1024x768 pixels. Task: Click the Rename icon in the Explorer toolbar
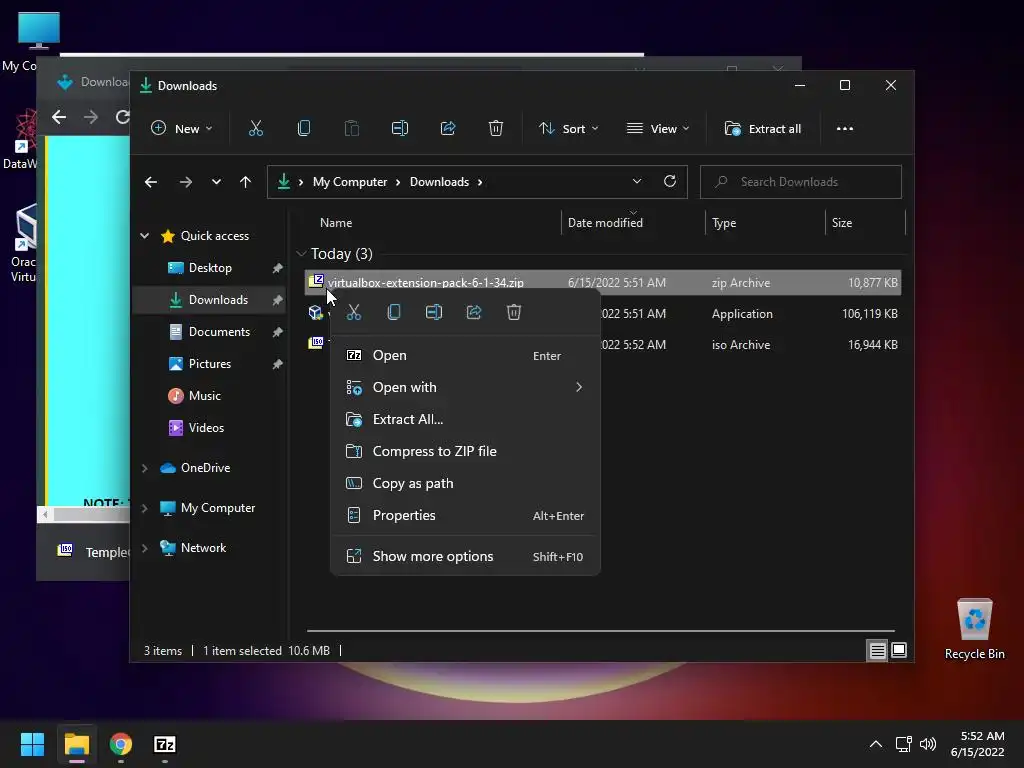click(400, 129)
